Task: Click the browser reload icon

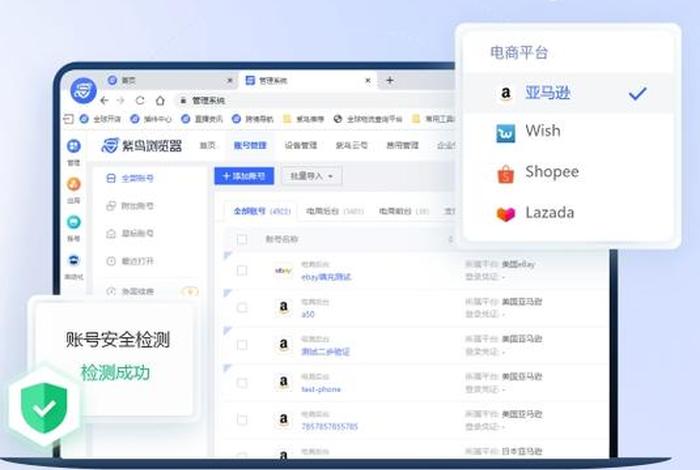Action: point(140,100)
